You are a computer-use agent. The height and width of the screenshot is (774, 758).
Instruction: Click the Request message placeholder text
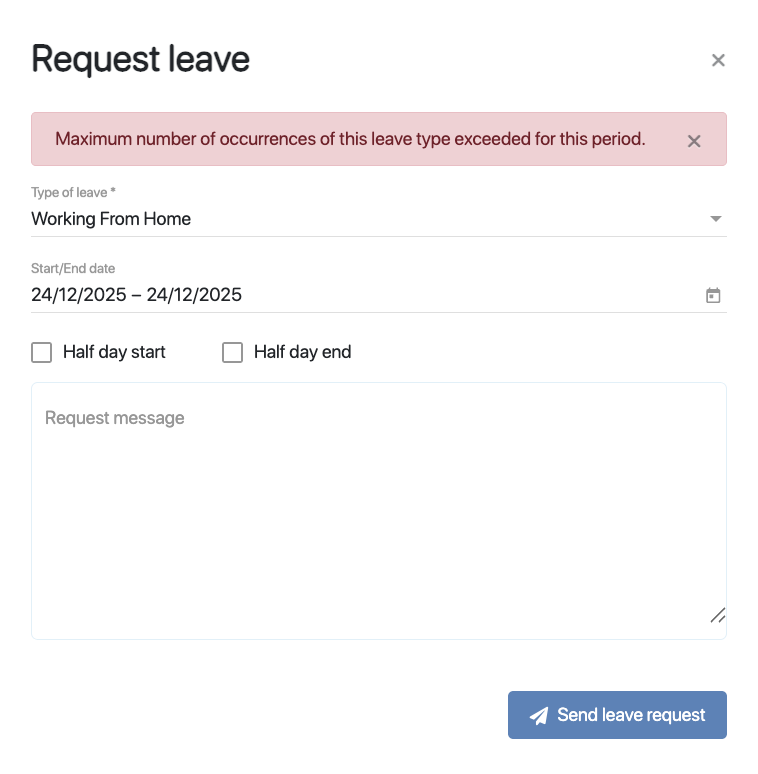(115, 418)
